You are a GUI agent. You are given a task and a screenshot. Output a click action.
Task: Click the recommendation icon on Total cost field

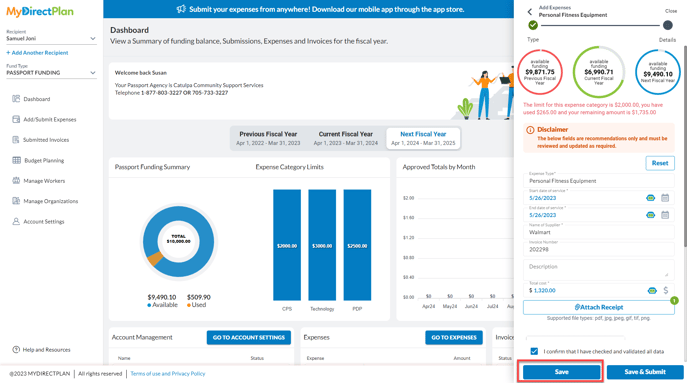tap(652, 291)
